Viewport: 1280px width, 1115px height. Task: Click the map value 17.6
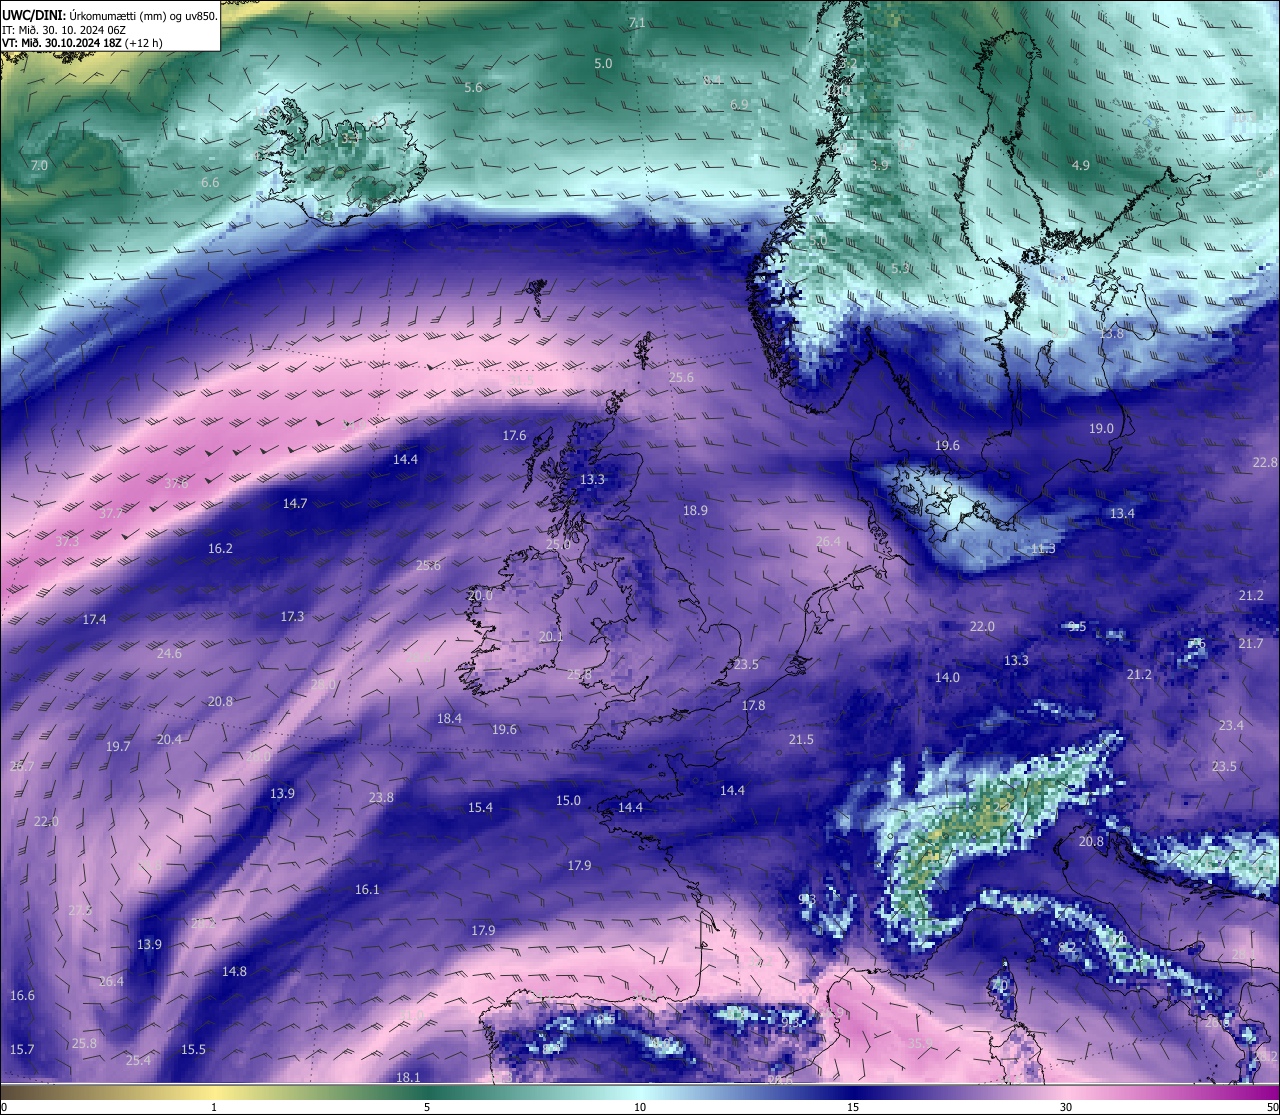tap(514, 436)
